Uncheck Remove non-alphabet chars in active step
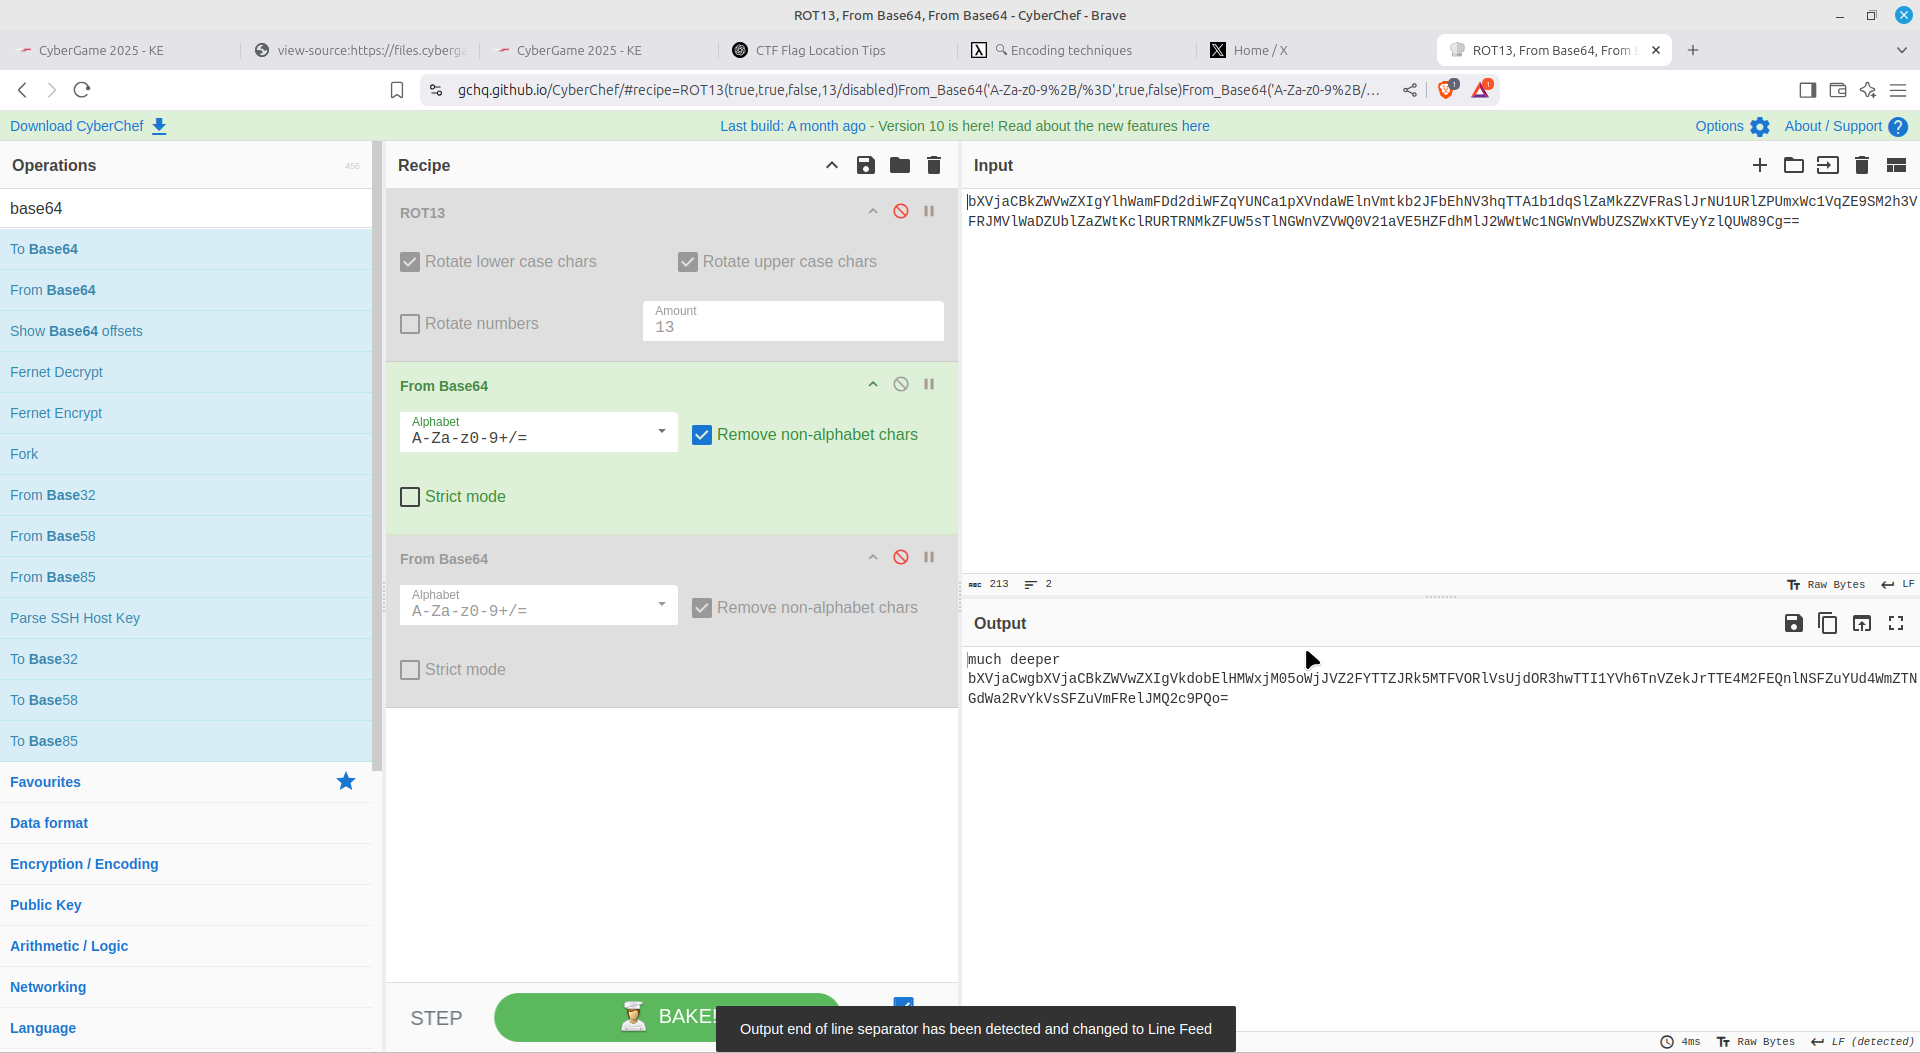Screen dimensions: 1920x1053 [x=702, y=435]
